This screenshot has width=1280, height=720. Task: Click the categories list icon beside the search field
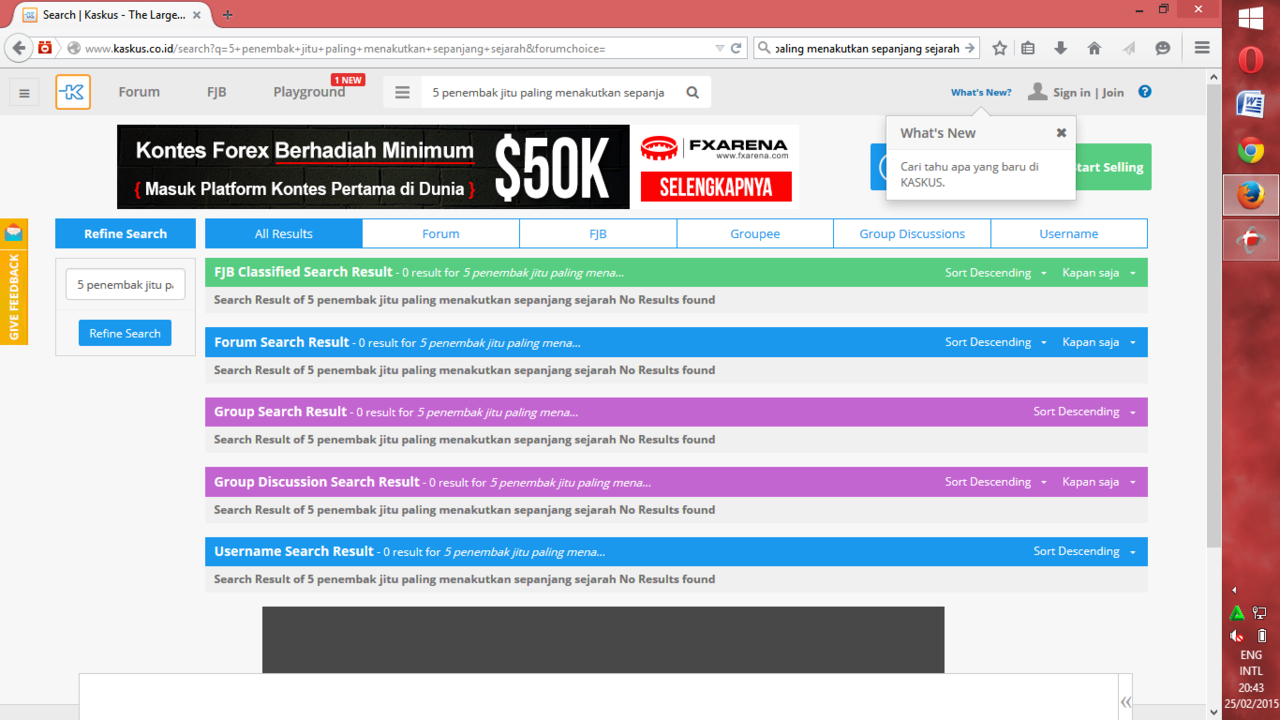coord(402,92)
